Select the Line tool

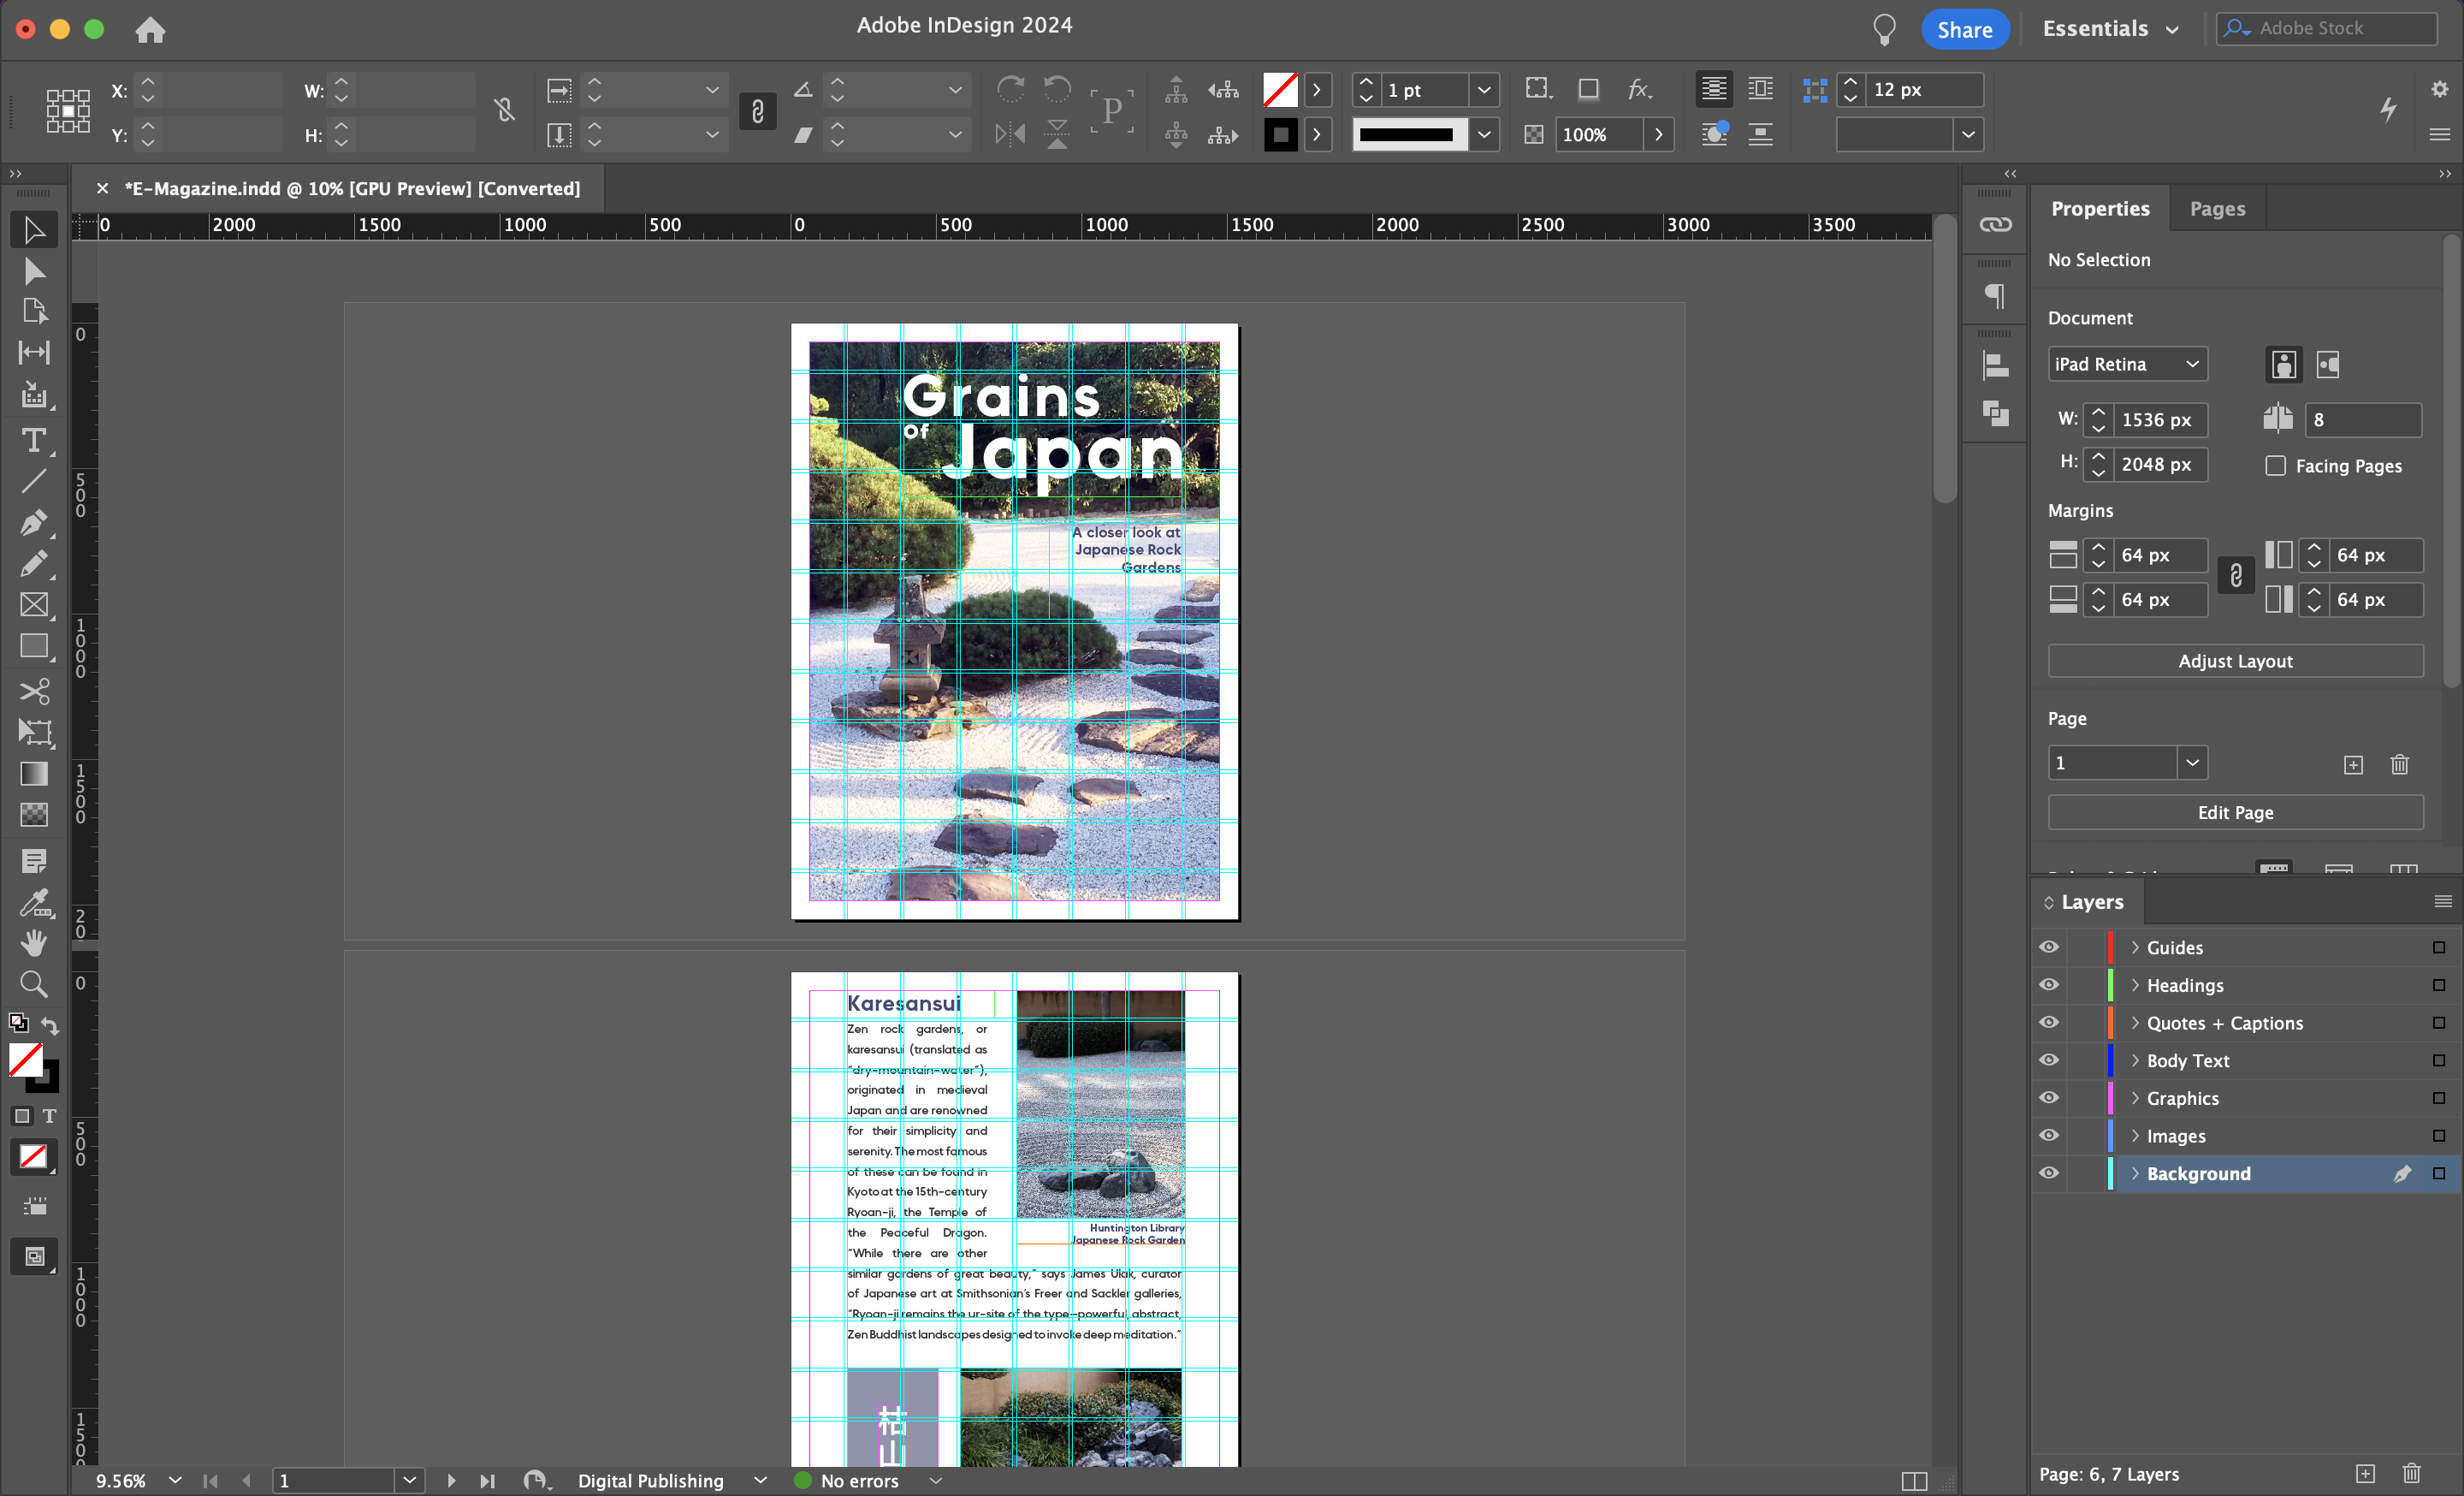pos(34,481)
